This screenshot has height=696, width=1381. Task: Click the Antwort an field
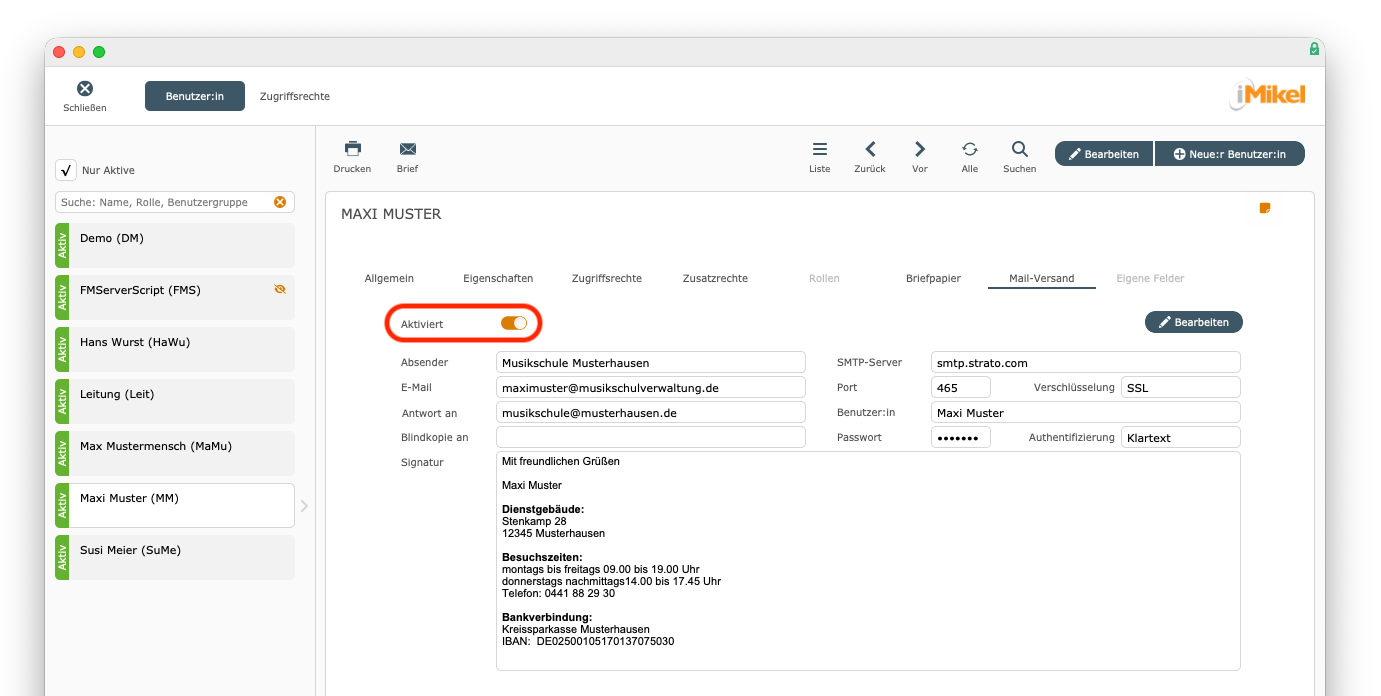pyautogui.click(x=650, y=412)
